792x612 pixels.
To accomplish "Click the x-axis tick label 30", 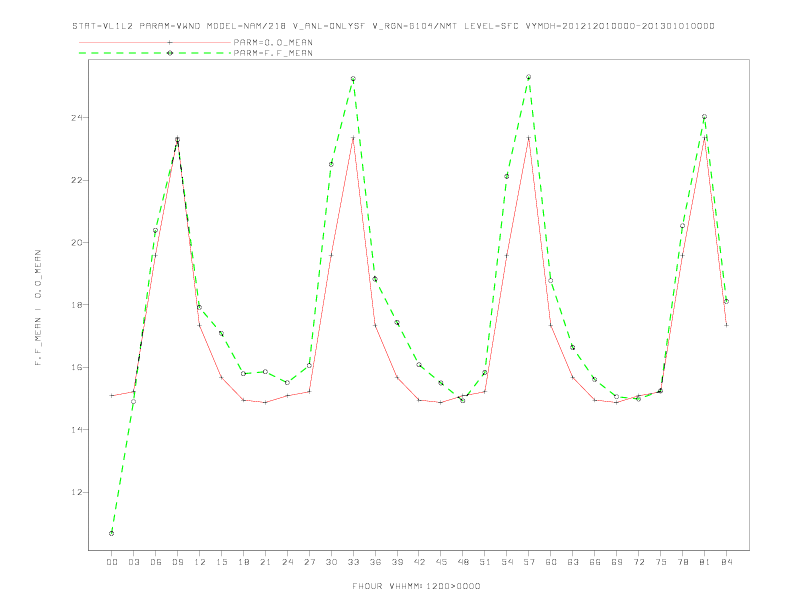I will pyautogui.click(x=331, y=562).
